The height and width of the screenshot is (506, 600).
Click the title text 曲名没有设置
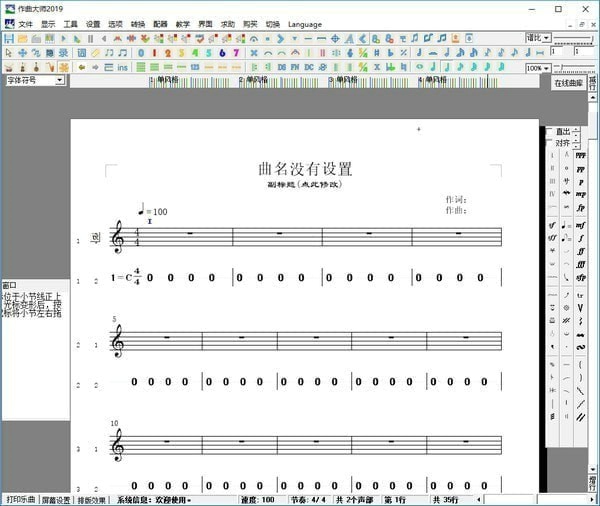[305, 169]
